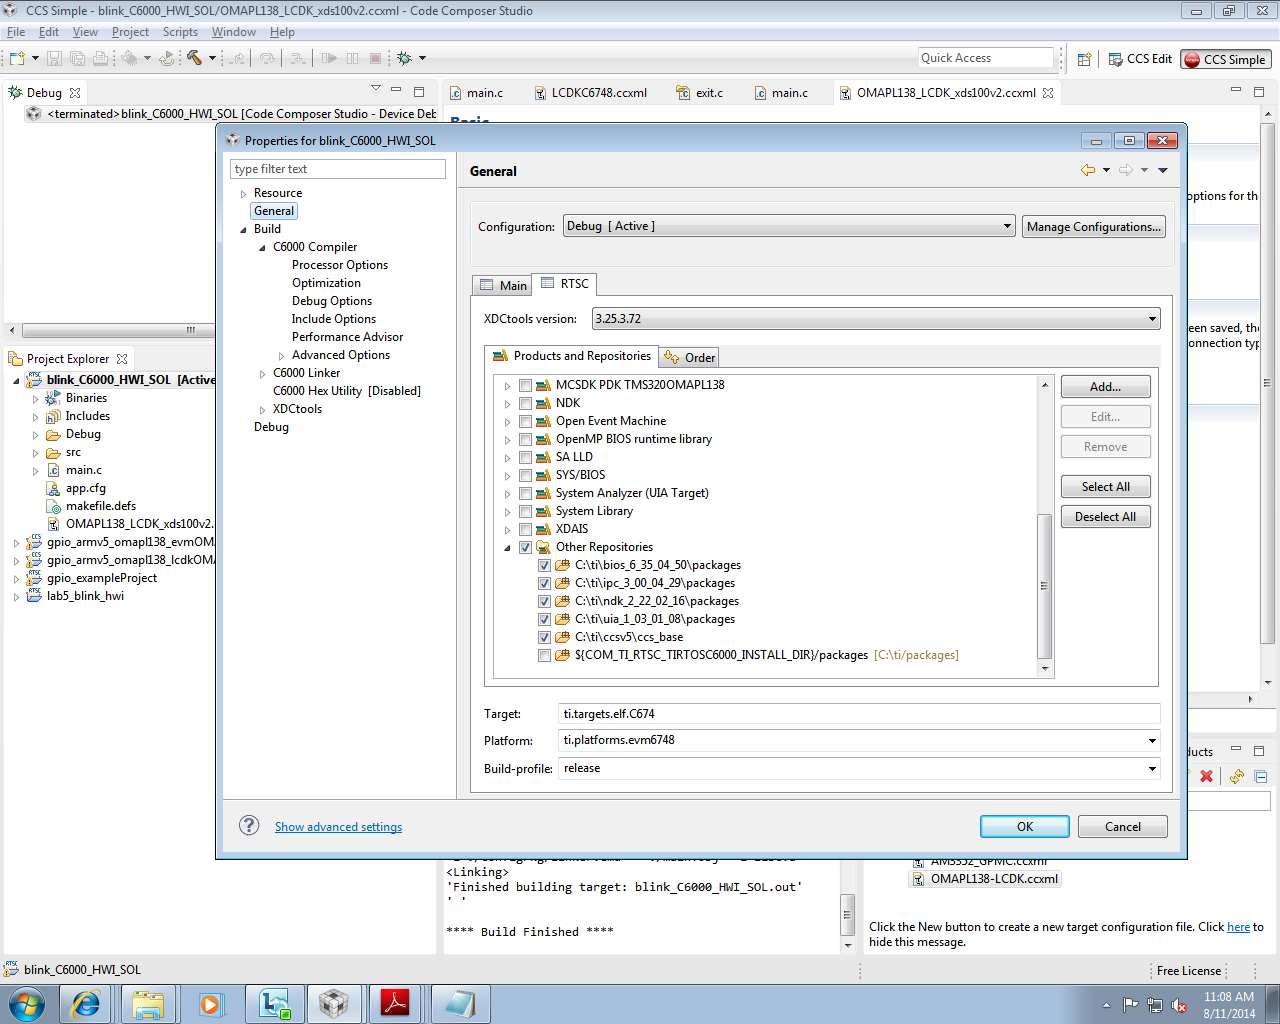Click the Build hammer icon
The width and height of the screenshot is (1280, 1024).
[x=194, y=58]
